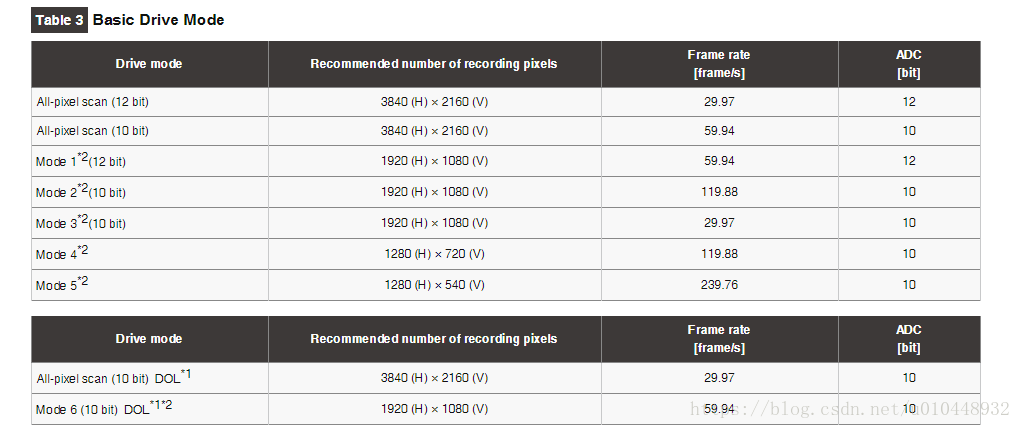This screenshot has height=429, width=1021.
Task: Click the Frame rate header in top table
Action: click(719, 64)
